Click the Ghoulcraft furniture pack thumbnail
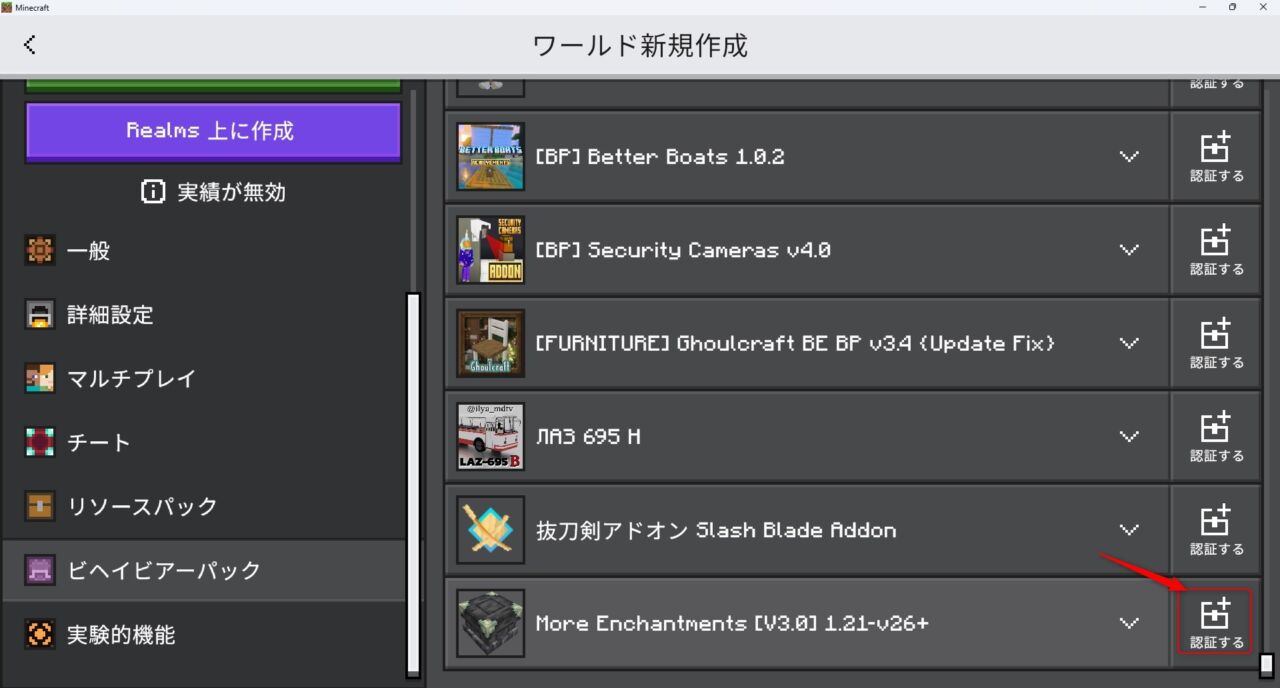The height and width of the screenshot is (688, 1280). coord(490,343)
